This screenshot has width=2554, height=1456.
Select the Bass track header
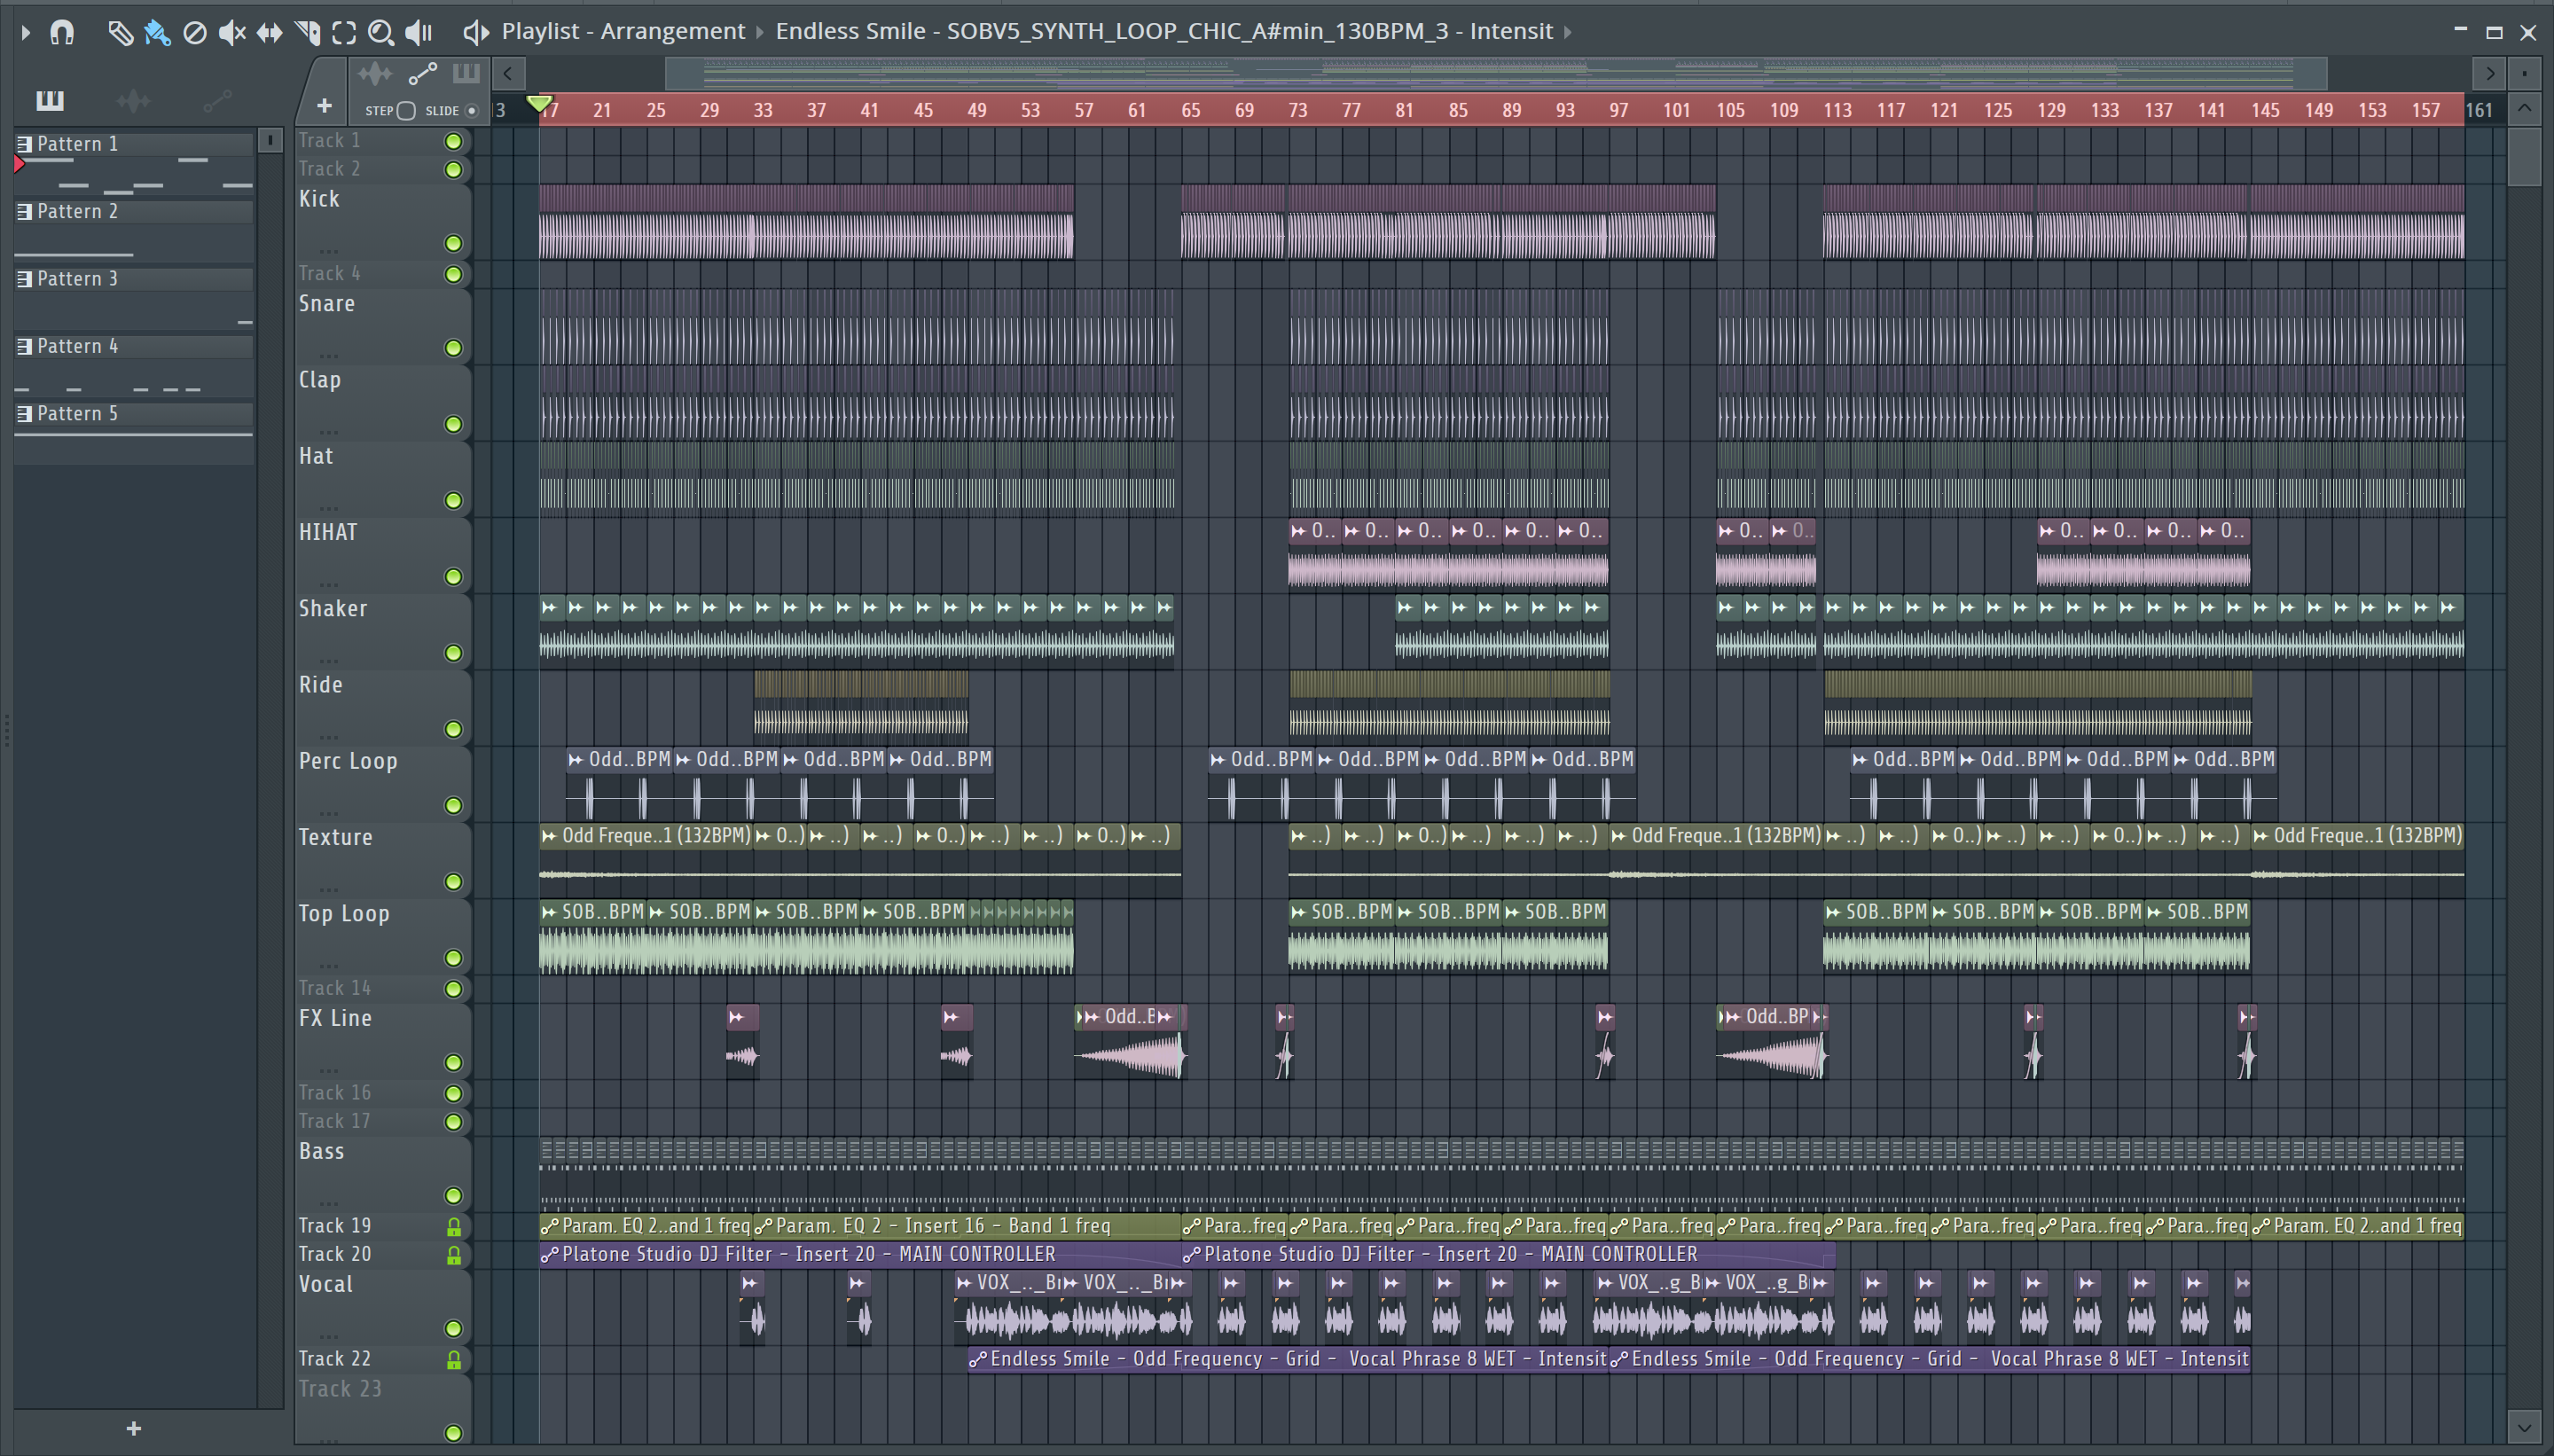click(x=382, y=1173)
